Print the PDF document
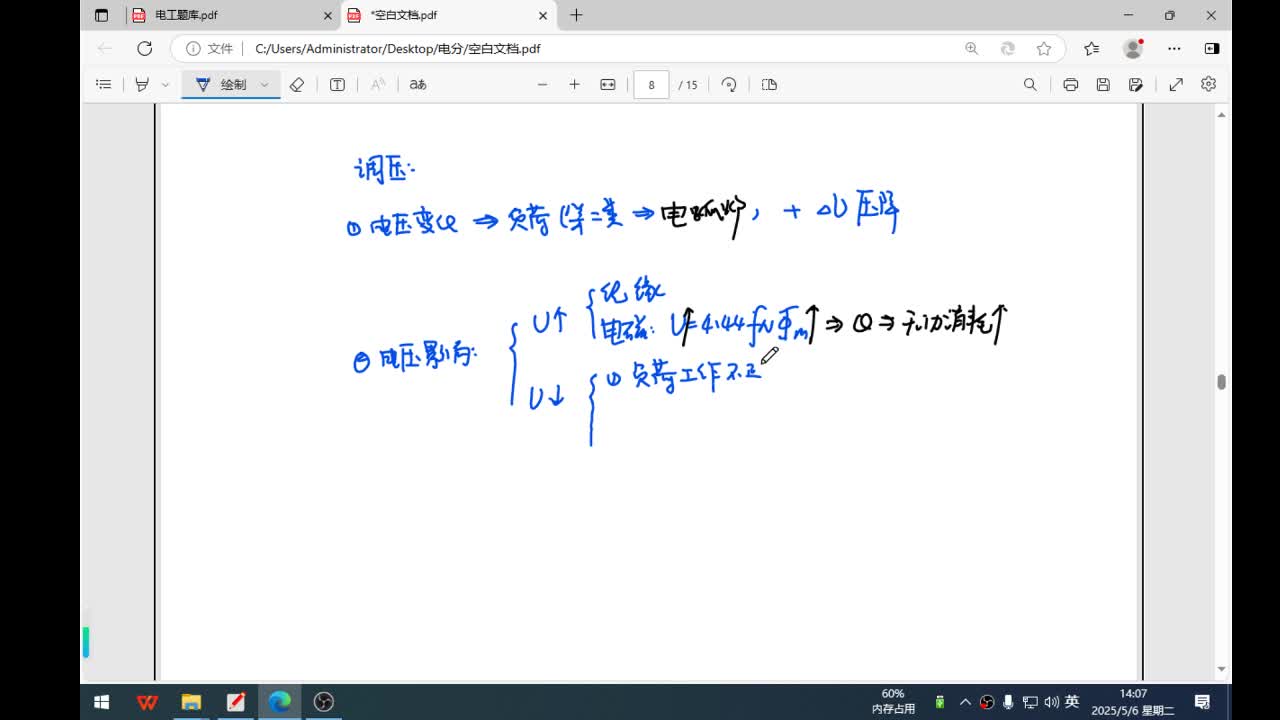This screenshot has height=720, width=1280. tap(1070, 84)
